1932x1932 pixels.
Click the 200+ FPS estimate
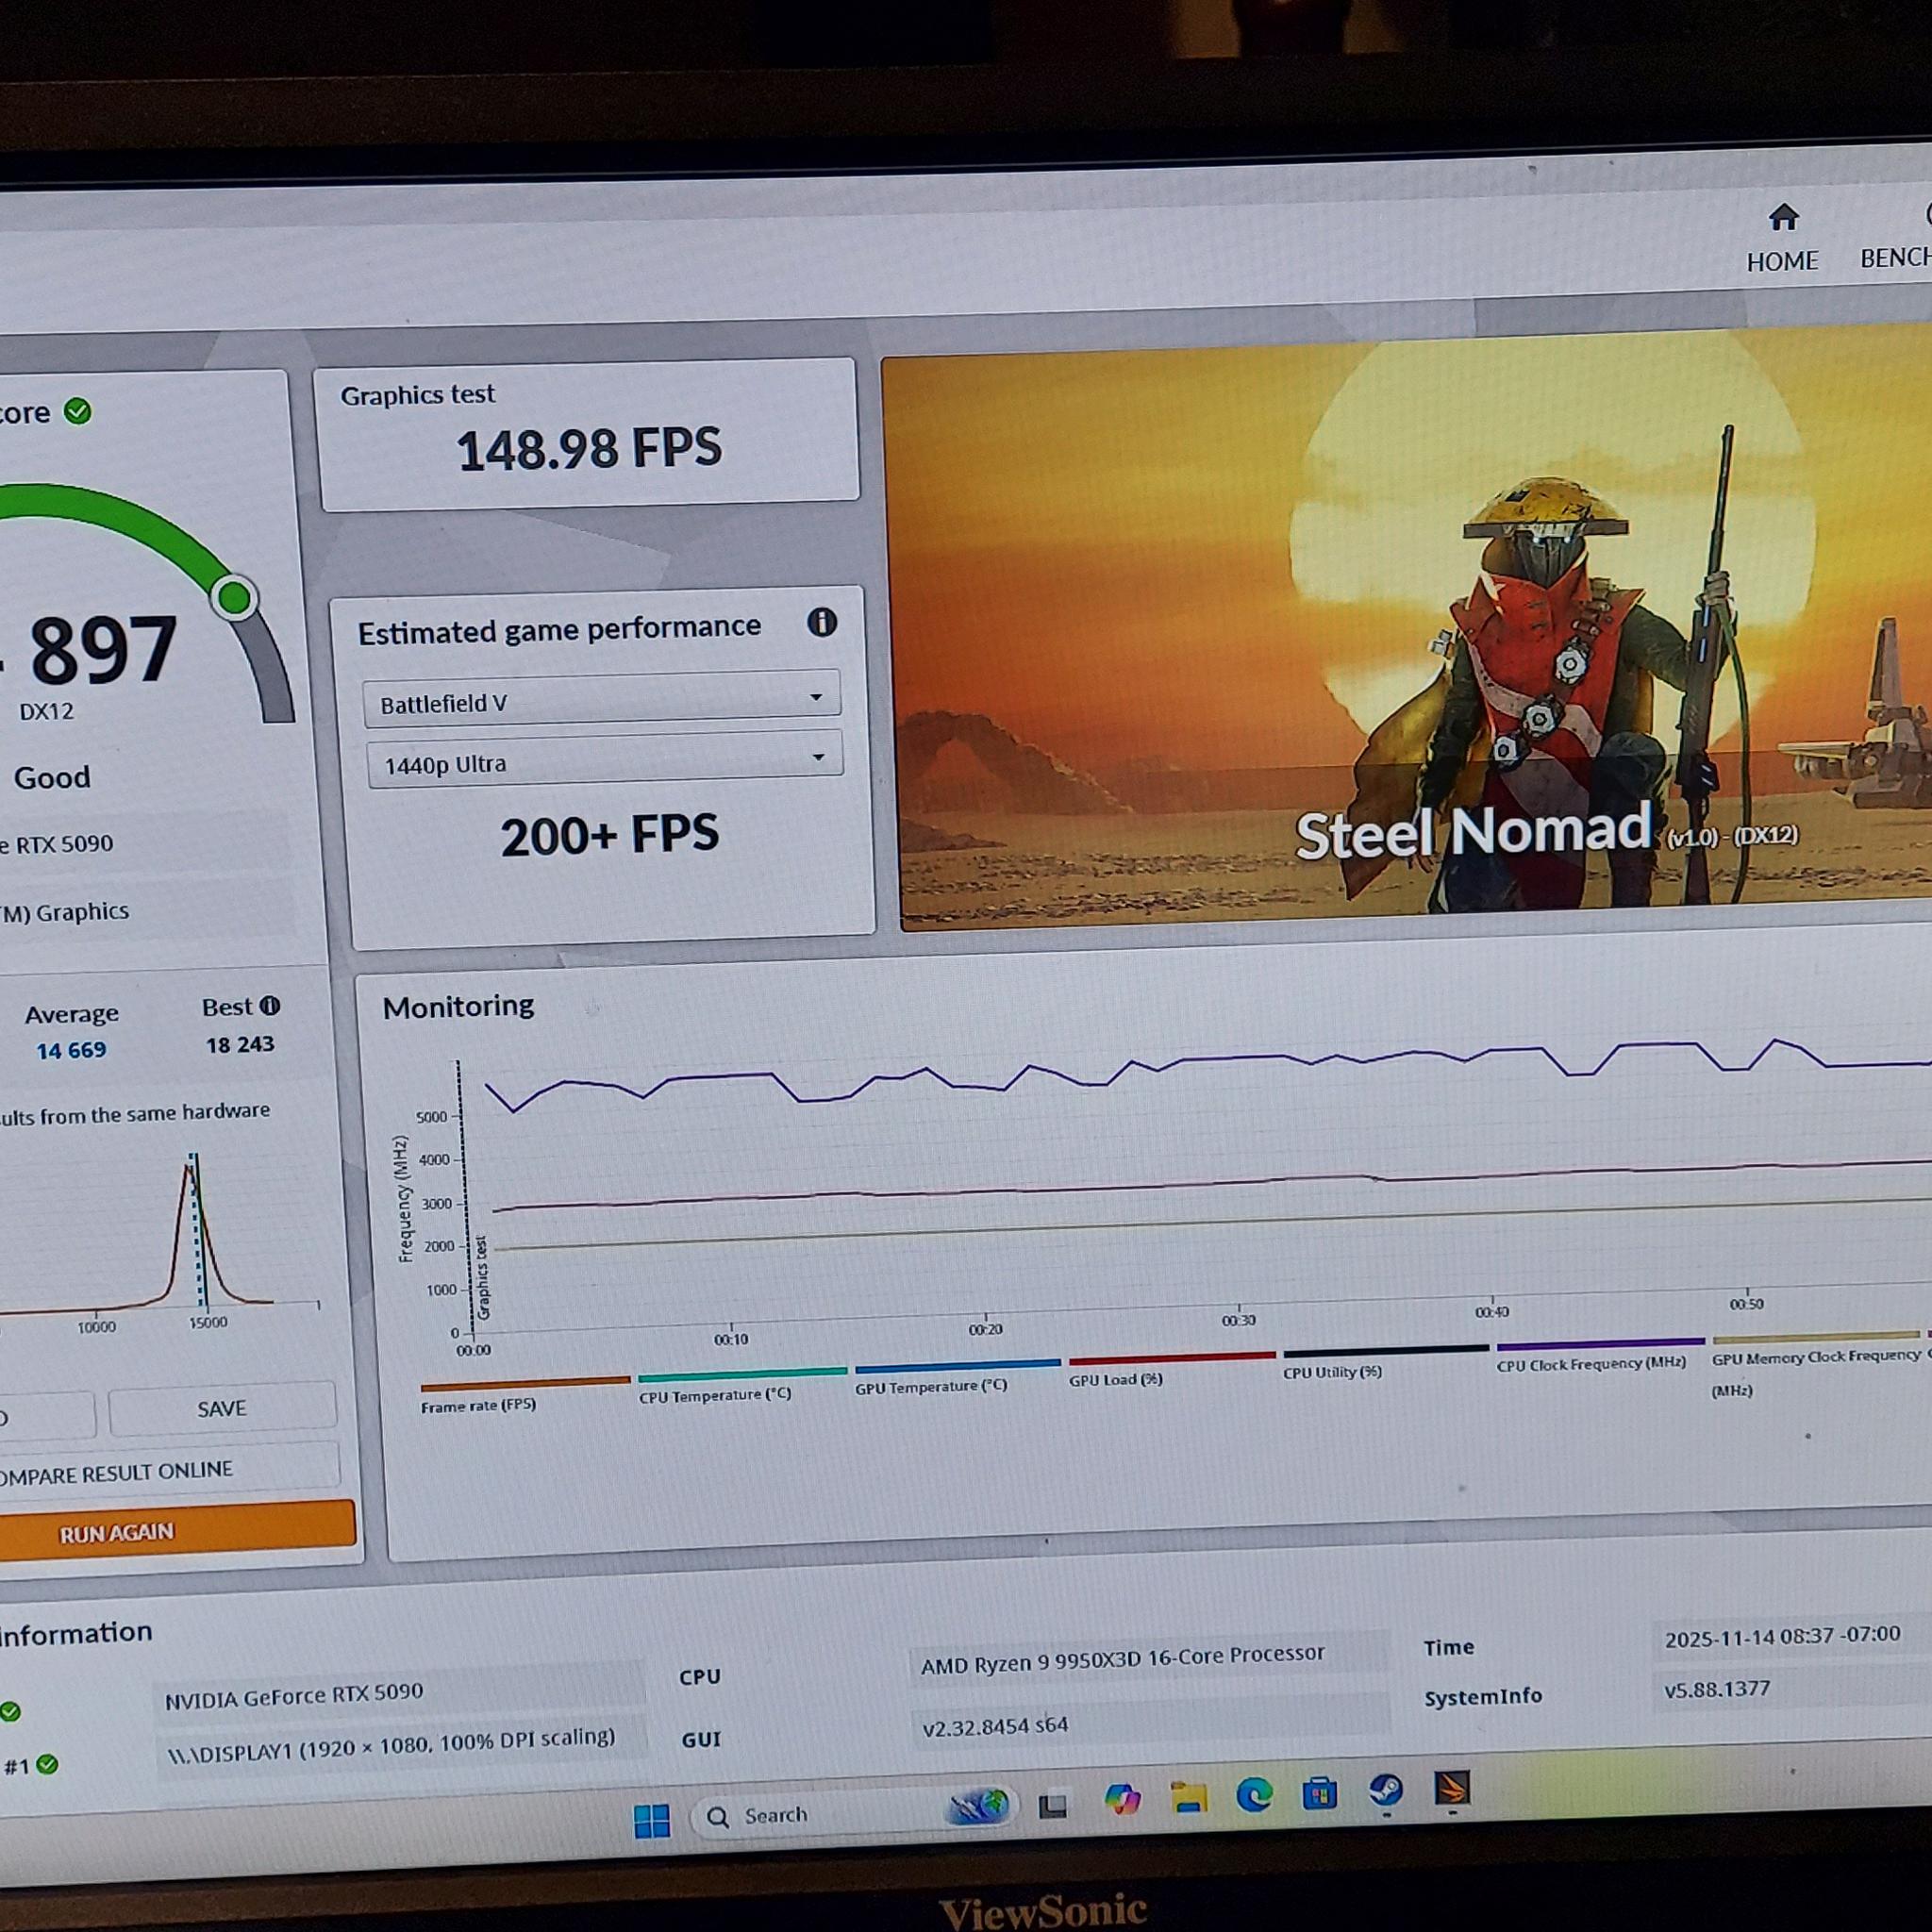click(609, 834)
